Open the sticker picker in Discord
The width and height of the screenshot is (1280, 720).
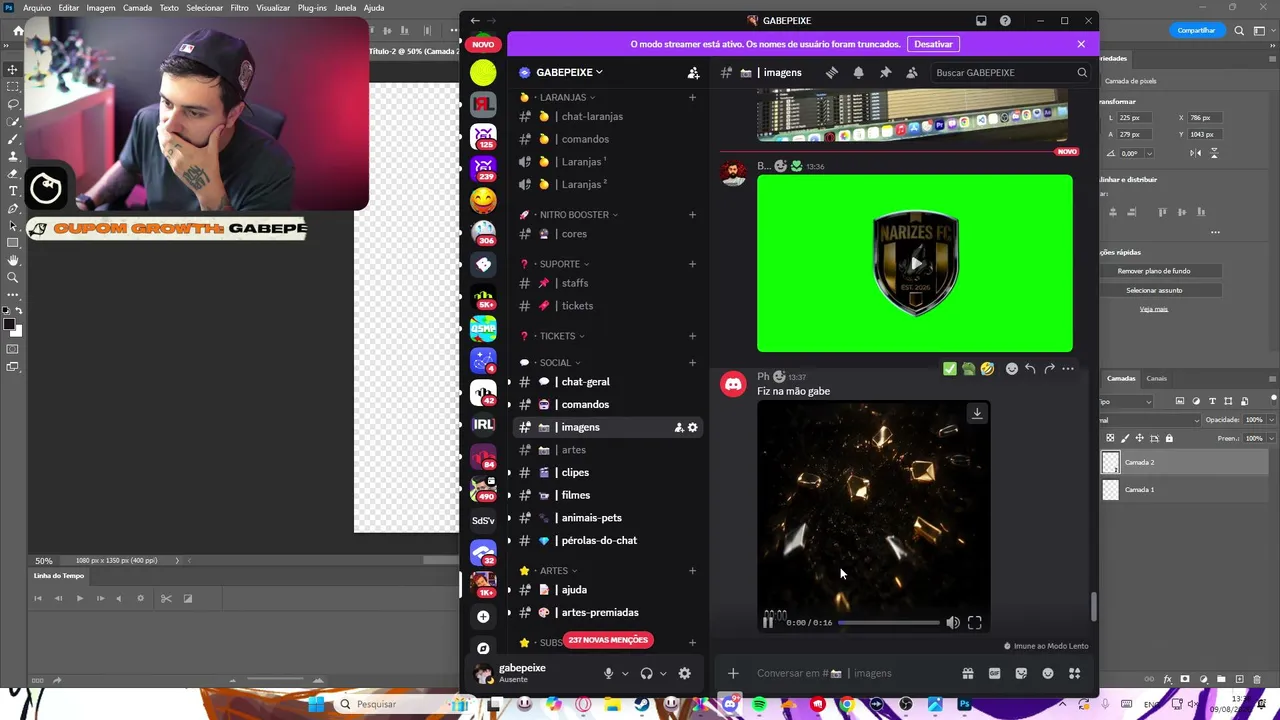(x=1021, y=673)
